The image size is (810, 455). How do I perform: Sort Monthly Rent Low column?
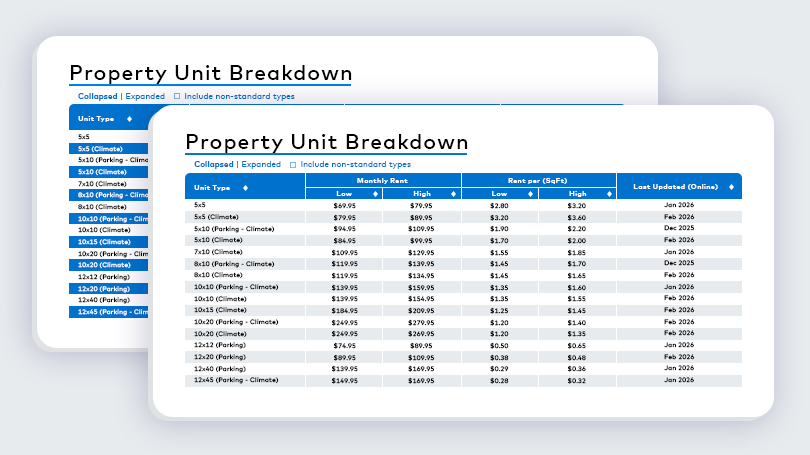375,194
